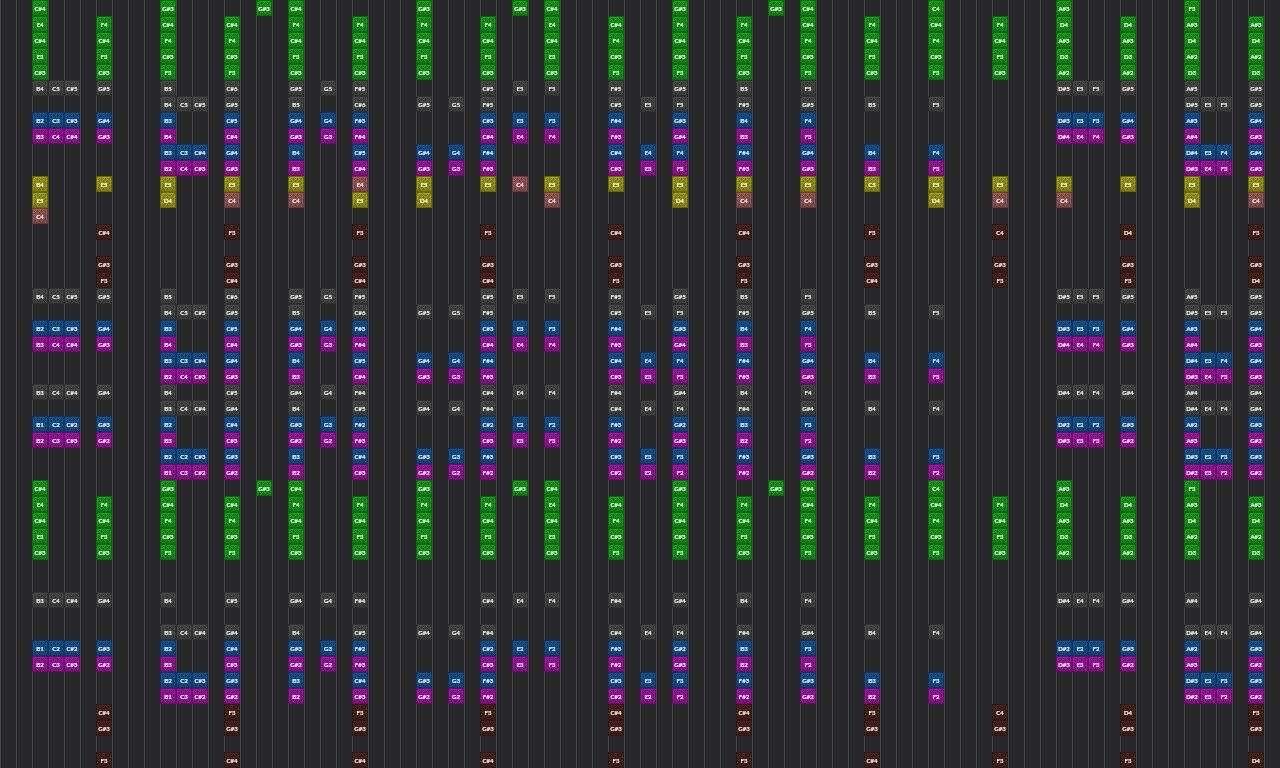The width and height of the screenshot is (1280, 768).
Task: Select the leftmost C#4 in the upper brown row
Action: coord(104,232)
